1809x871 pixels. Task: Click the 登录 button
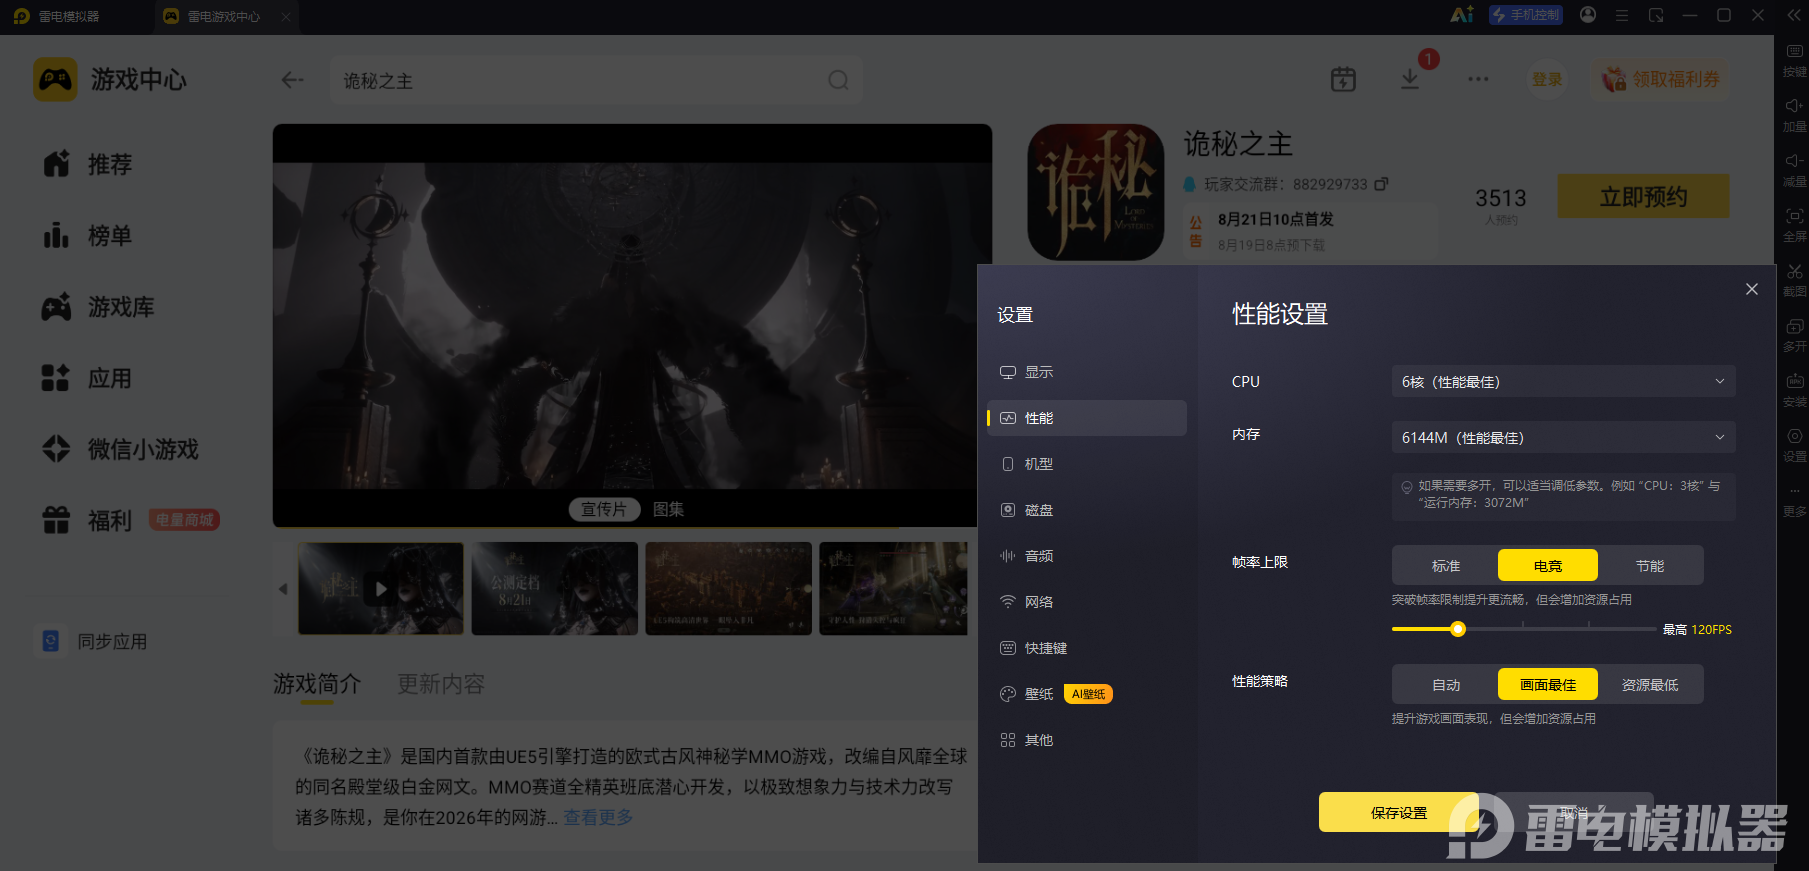(1547, 79)
